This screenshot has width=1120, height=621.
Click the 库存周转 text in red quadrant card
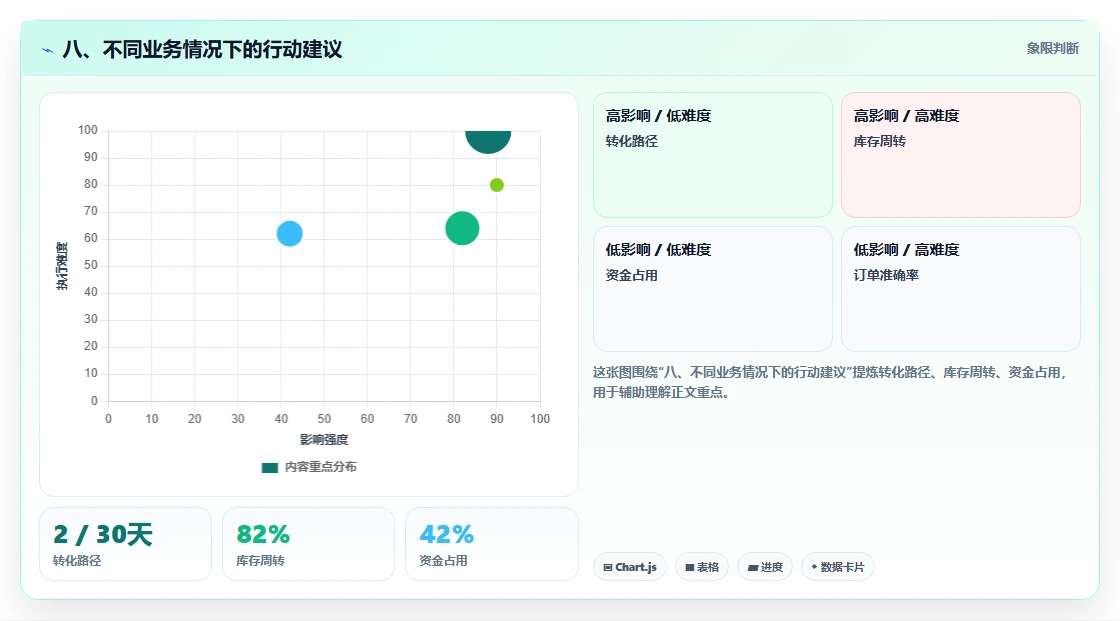point(879,141)
